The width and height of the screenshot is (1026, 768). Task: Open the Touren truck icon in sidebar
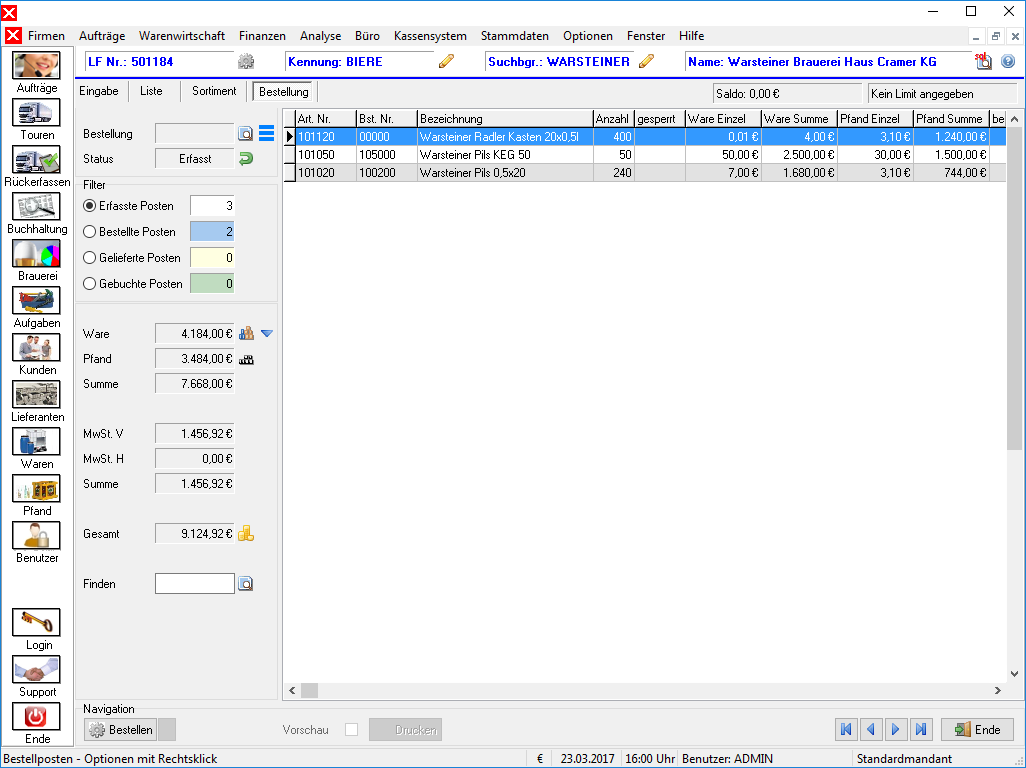36,113
